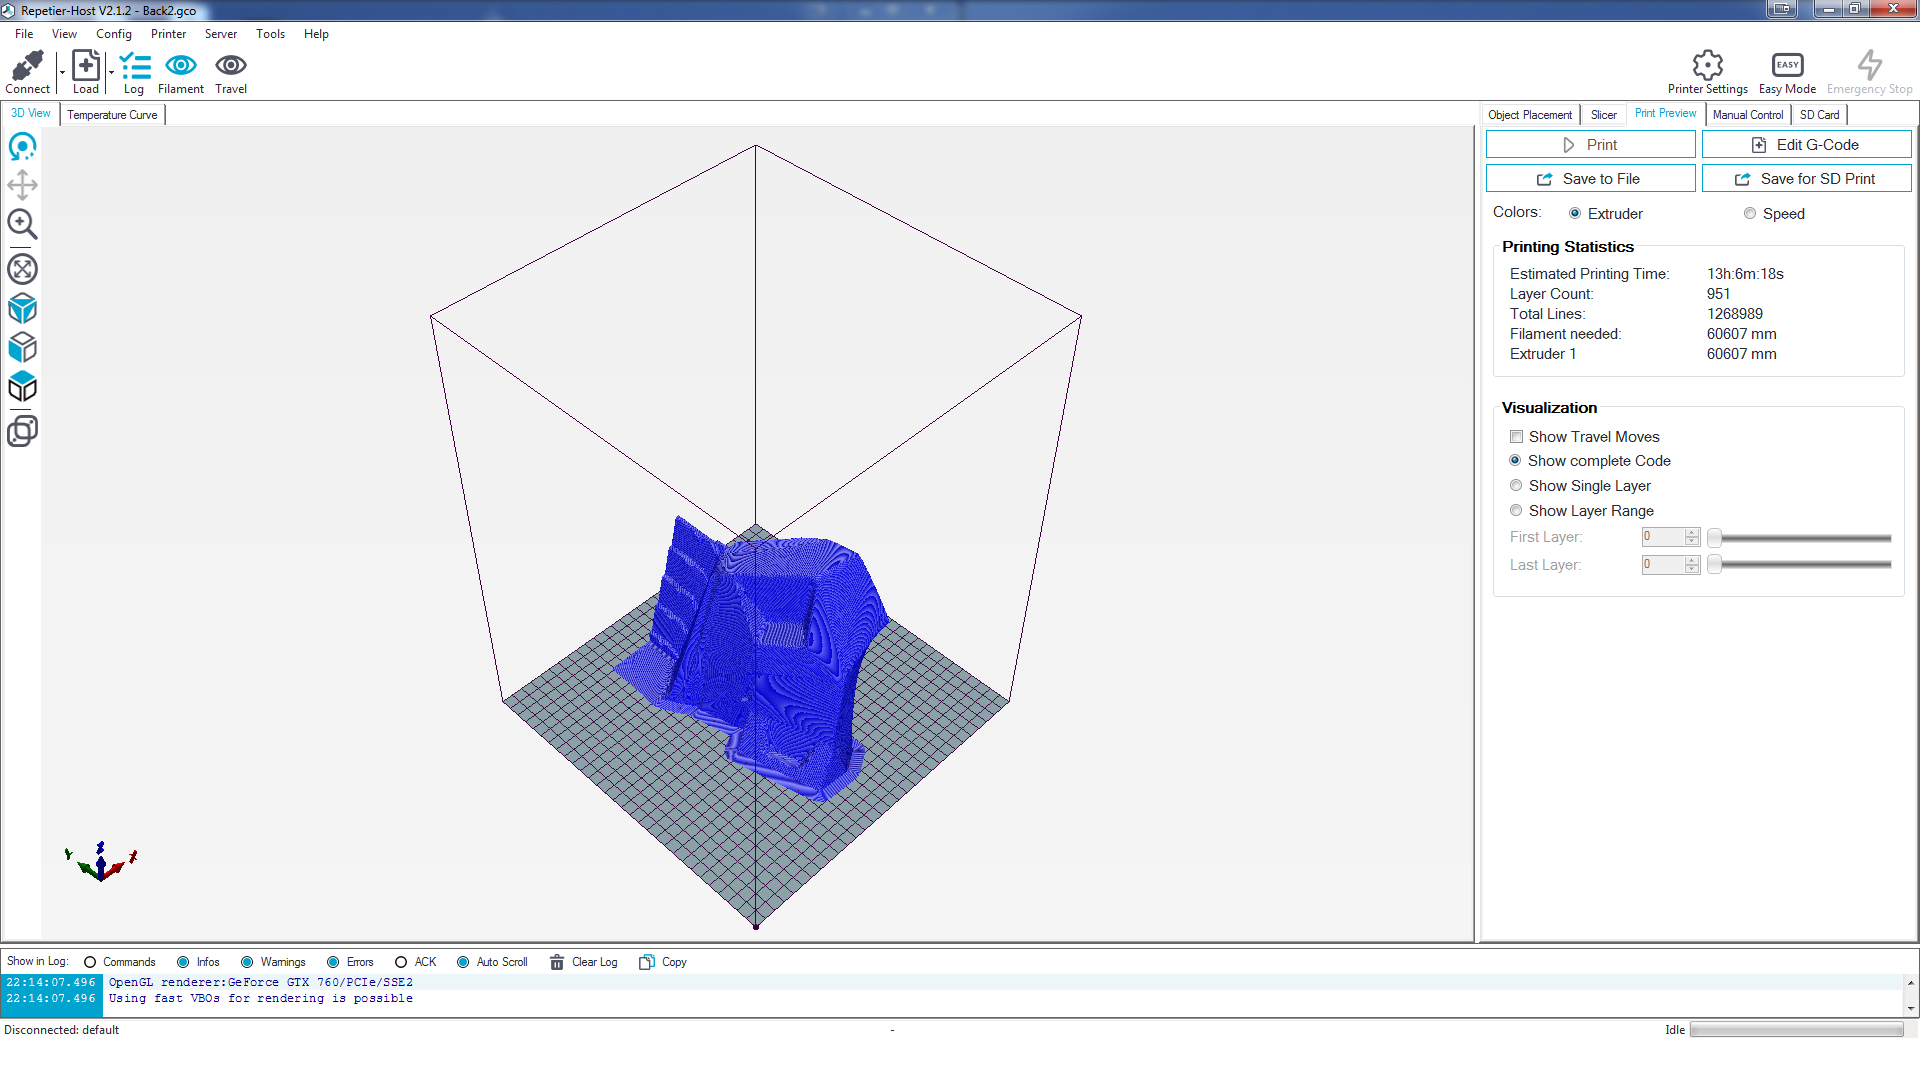Open the Slicer tab

click(x=1603, y=115)
